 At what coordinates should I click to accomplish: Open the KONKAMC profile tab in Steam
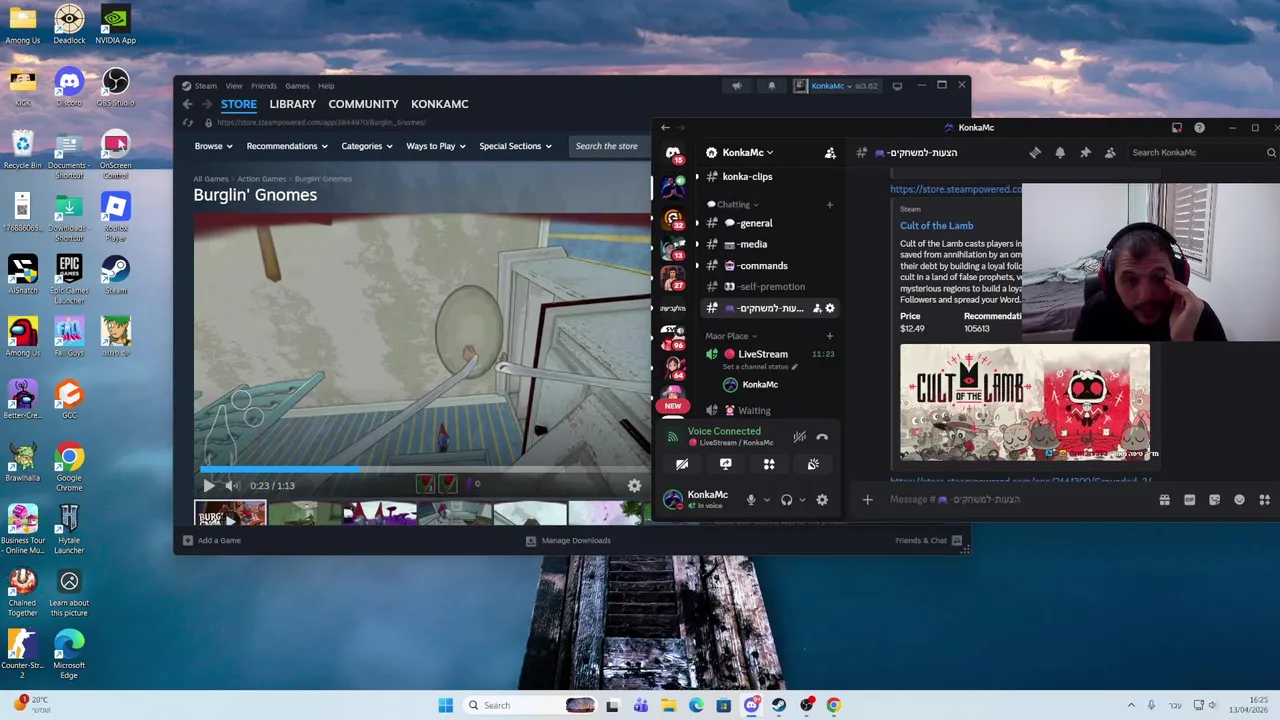coord(440,104)
